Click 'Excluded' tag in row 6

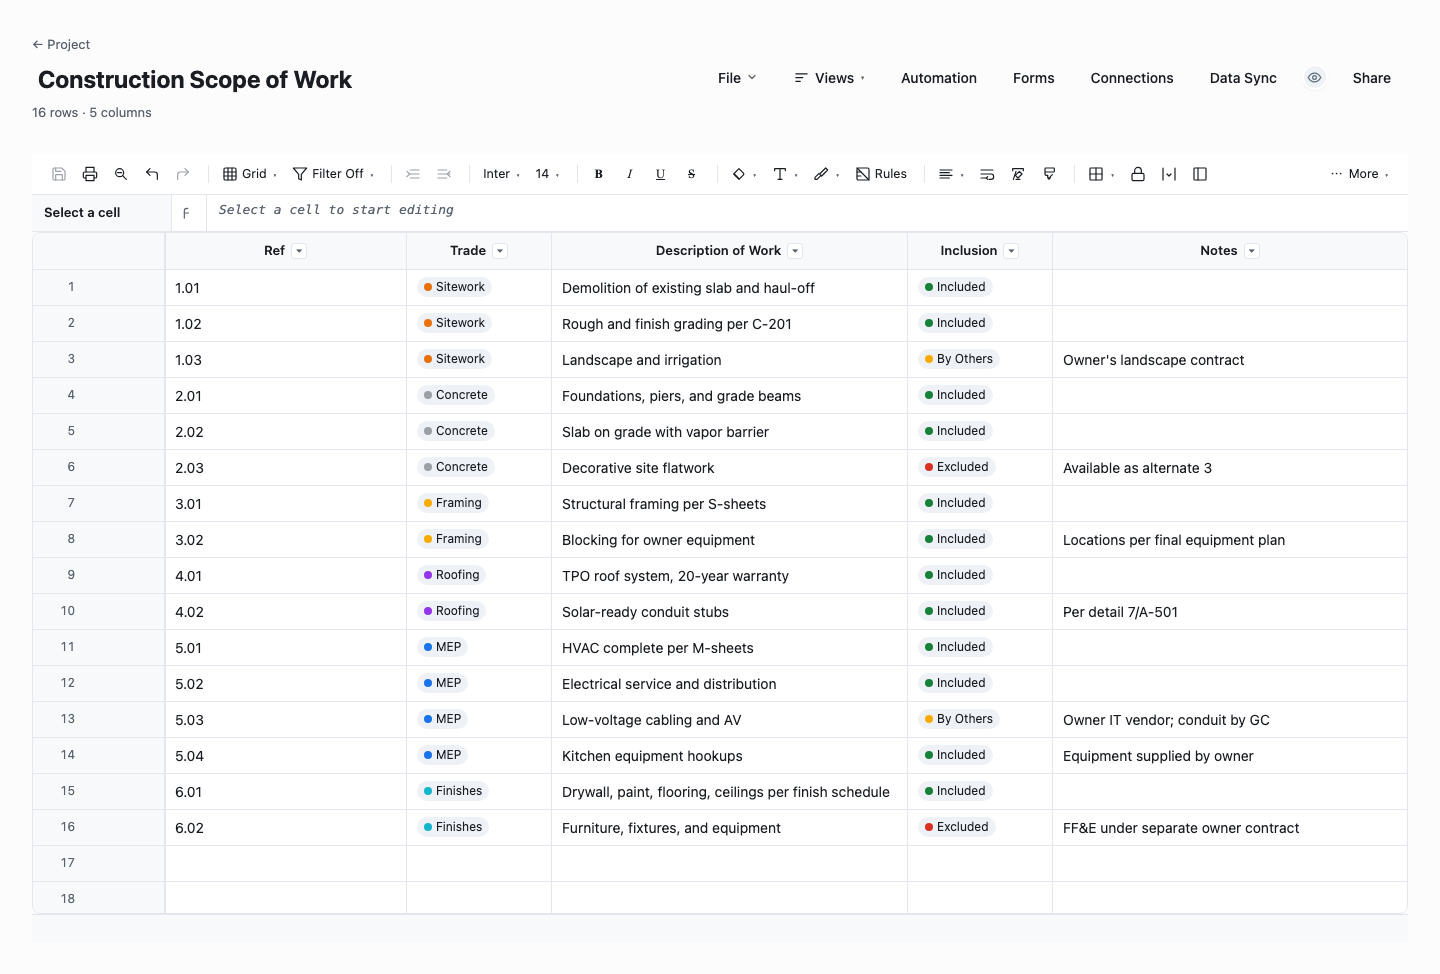(956, 467)
